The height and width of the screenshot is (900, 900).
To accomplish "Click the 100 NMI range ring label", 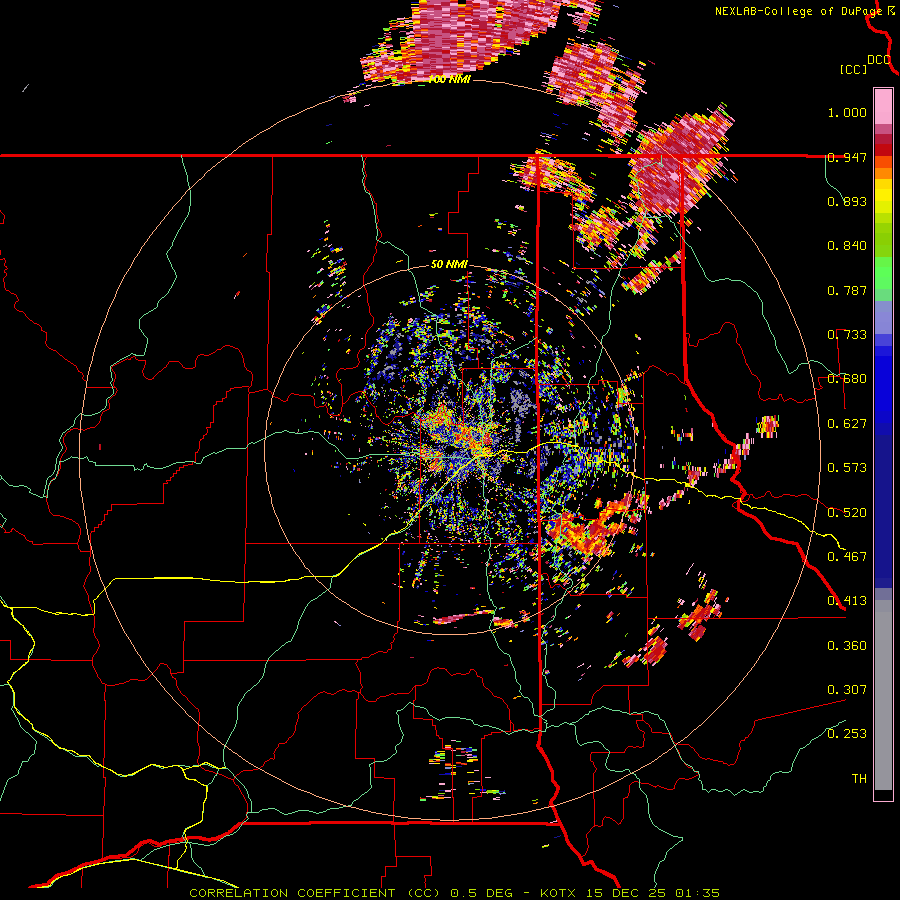I will [449, 79].
